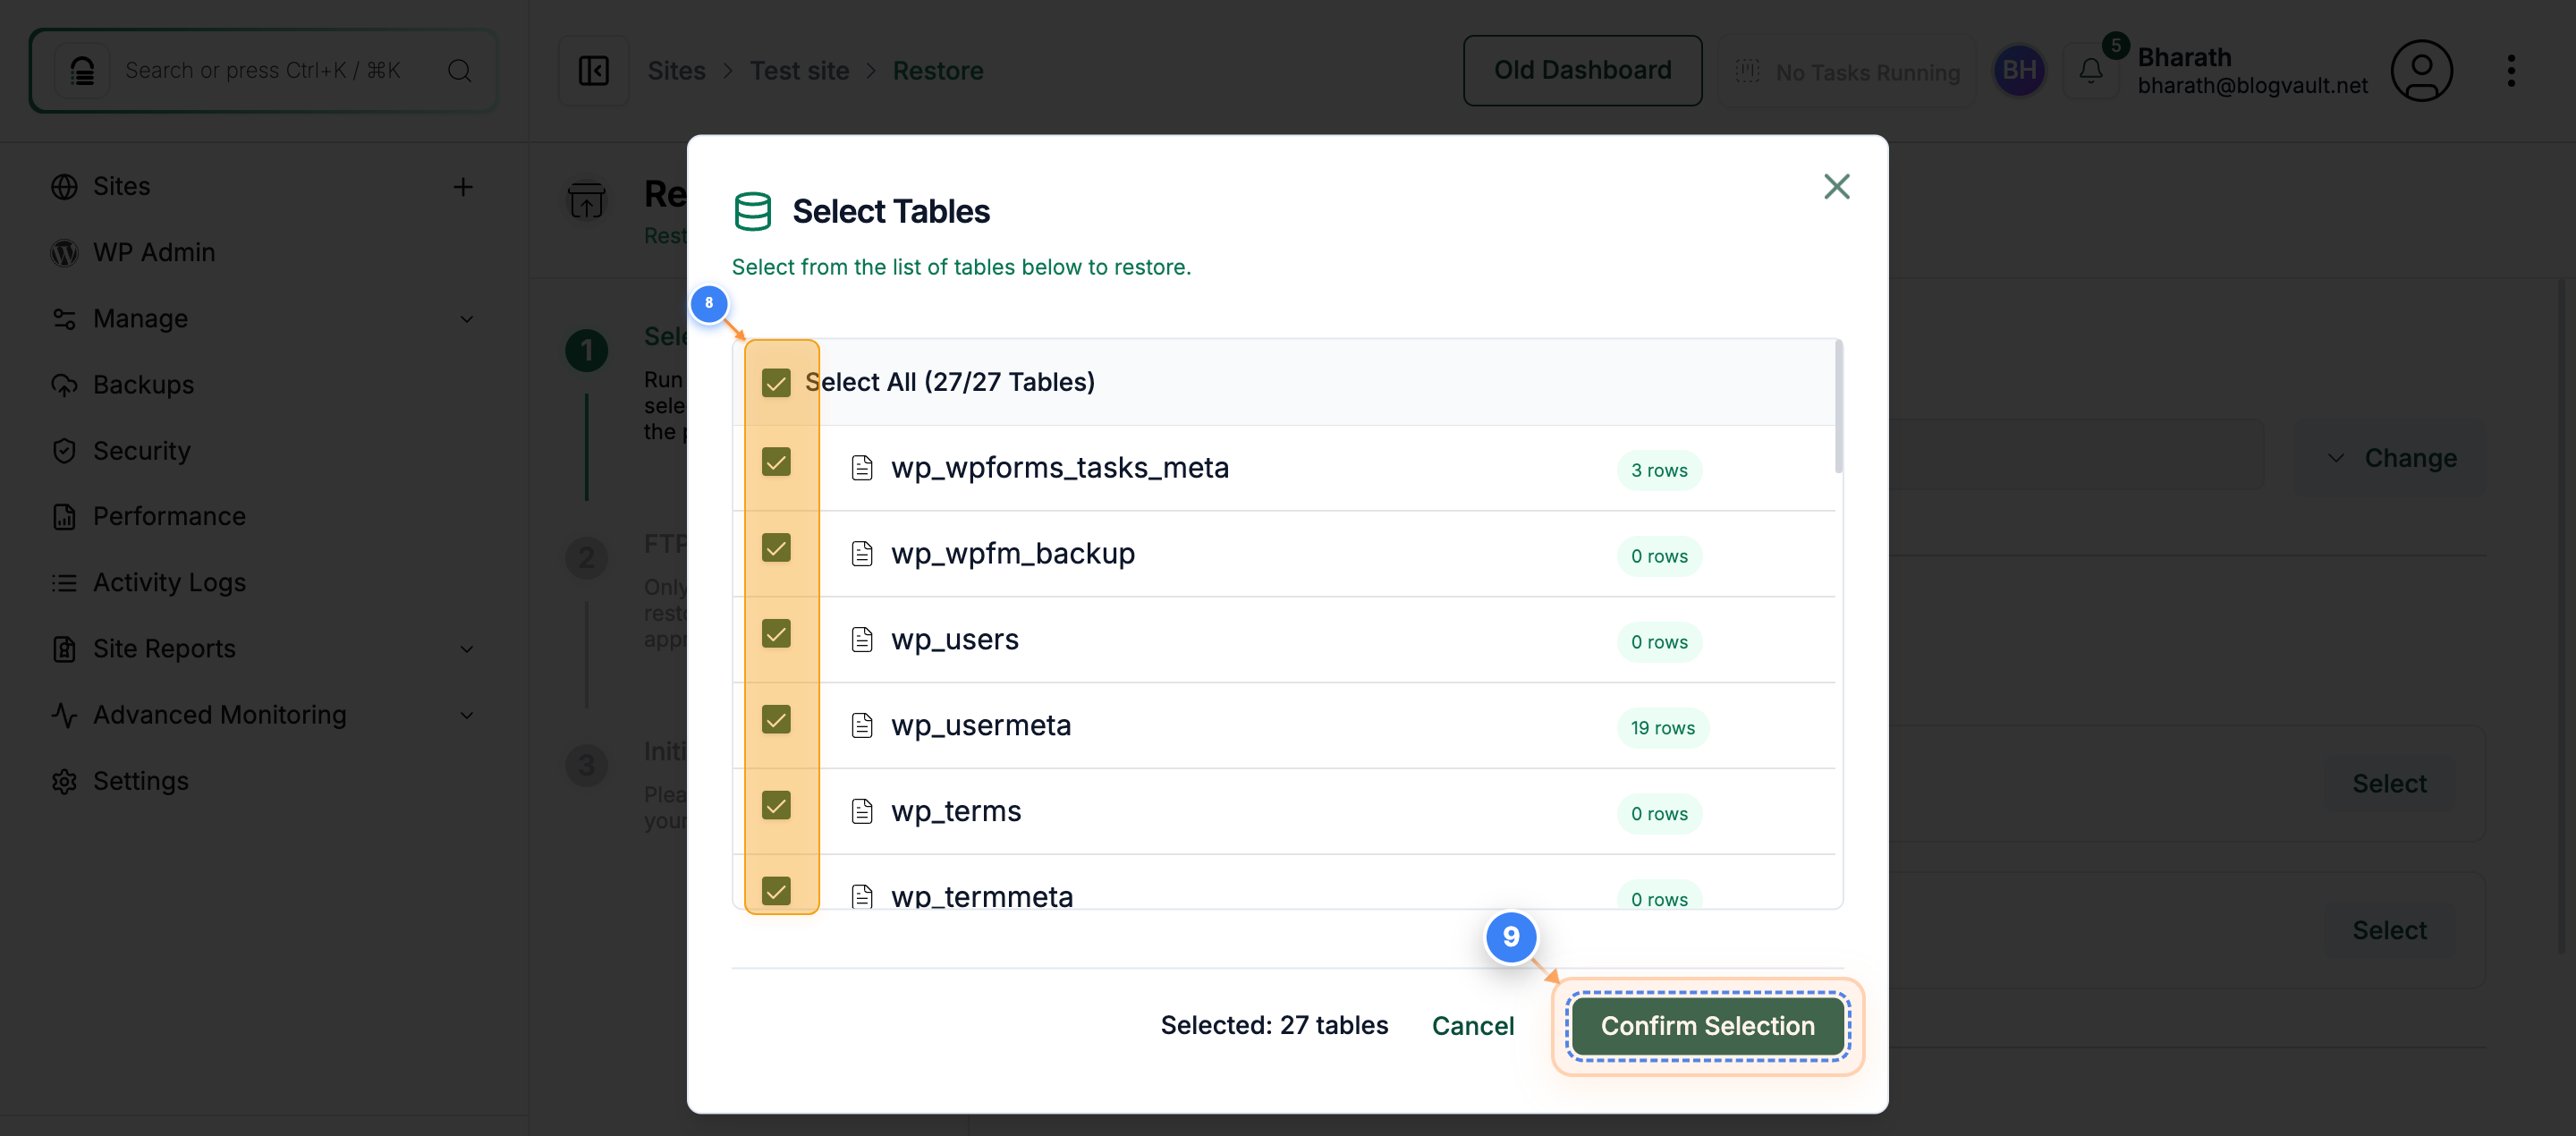Click the Confirm Selection button
Image resolution: width=2576 pixels, height=1136 pixels.
tap(1707, 1025)
